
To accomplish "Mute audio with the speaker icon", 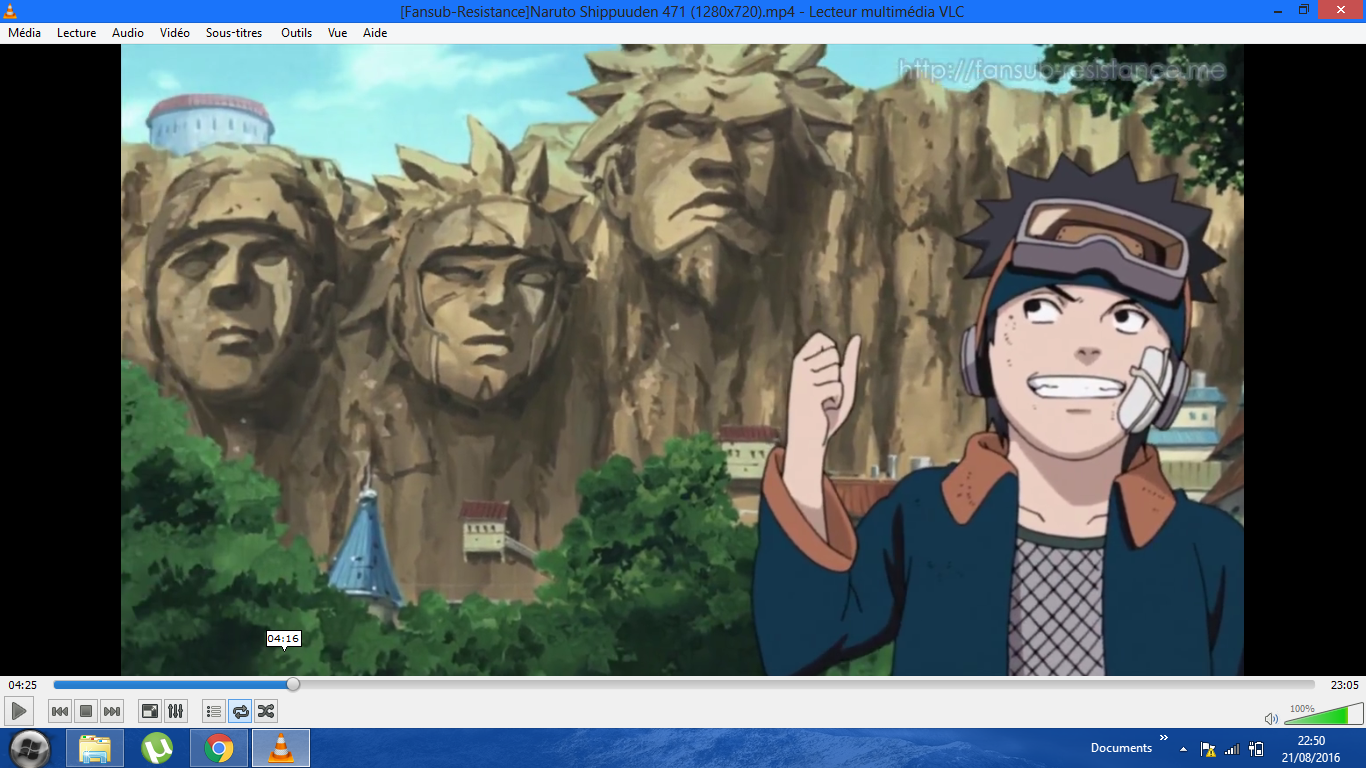I will pos(1271,718).
